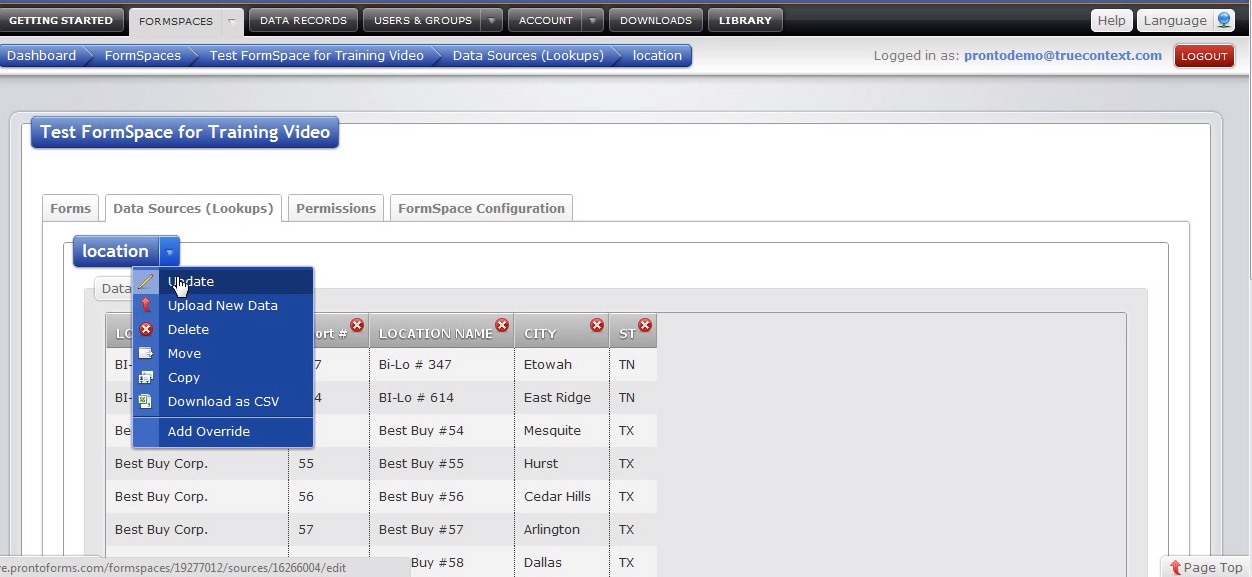Remove the CITY column using its red X
This screenshot has width=1252, height=577.
[x=597, y=326]
